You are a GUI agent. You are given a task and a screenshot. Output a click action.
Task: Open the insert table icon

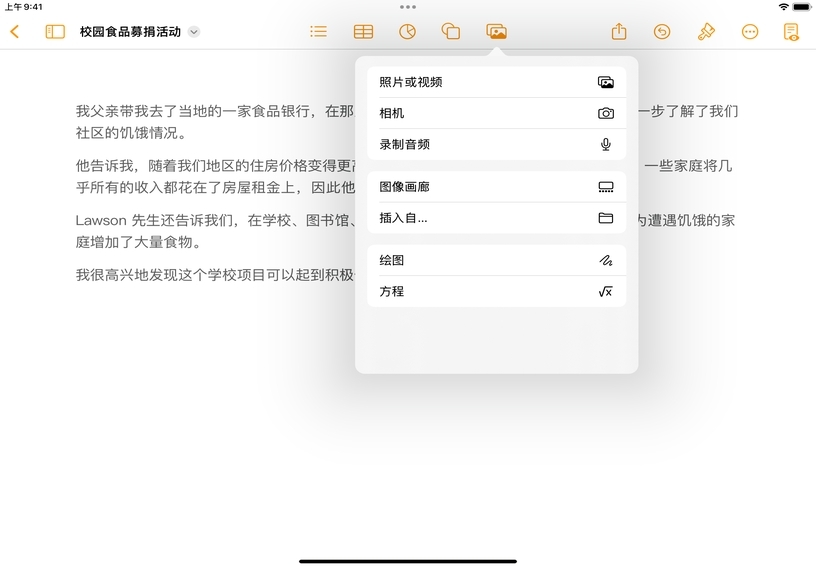pyautogui.click(x=363, y=32)
